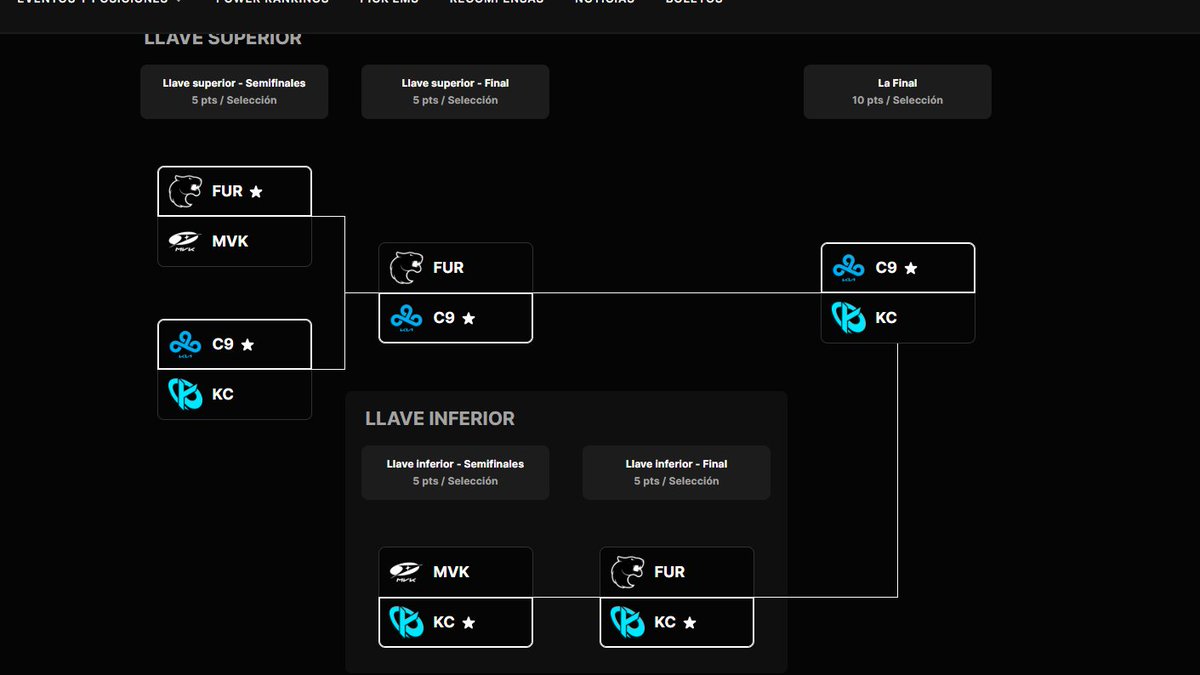
Task: Open 'La Final' 10 pts header card
Action: tap(898, 92)
